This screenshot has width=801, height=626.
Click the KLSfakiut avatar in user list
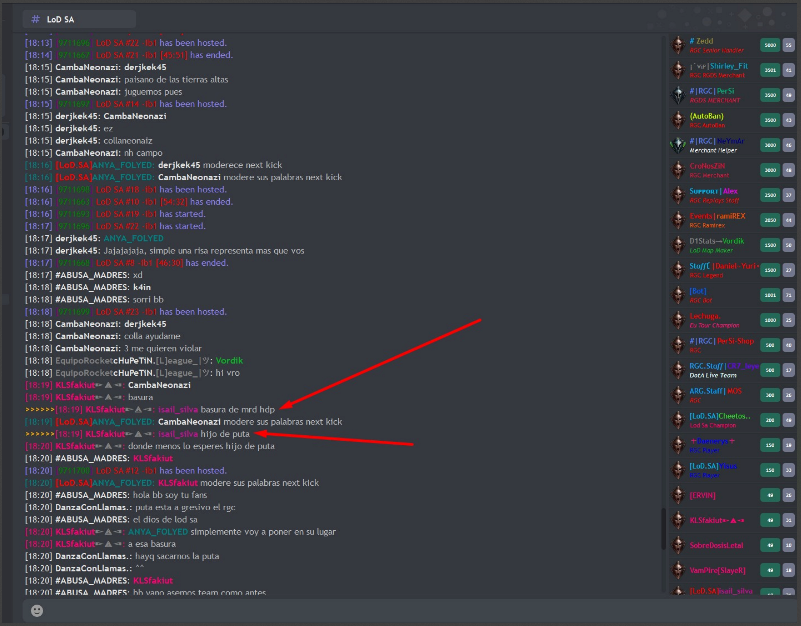(x=678, y=520)
